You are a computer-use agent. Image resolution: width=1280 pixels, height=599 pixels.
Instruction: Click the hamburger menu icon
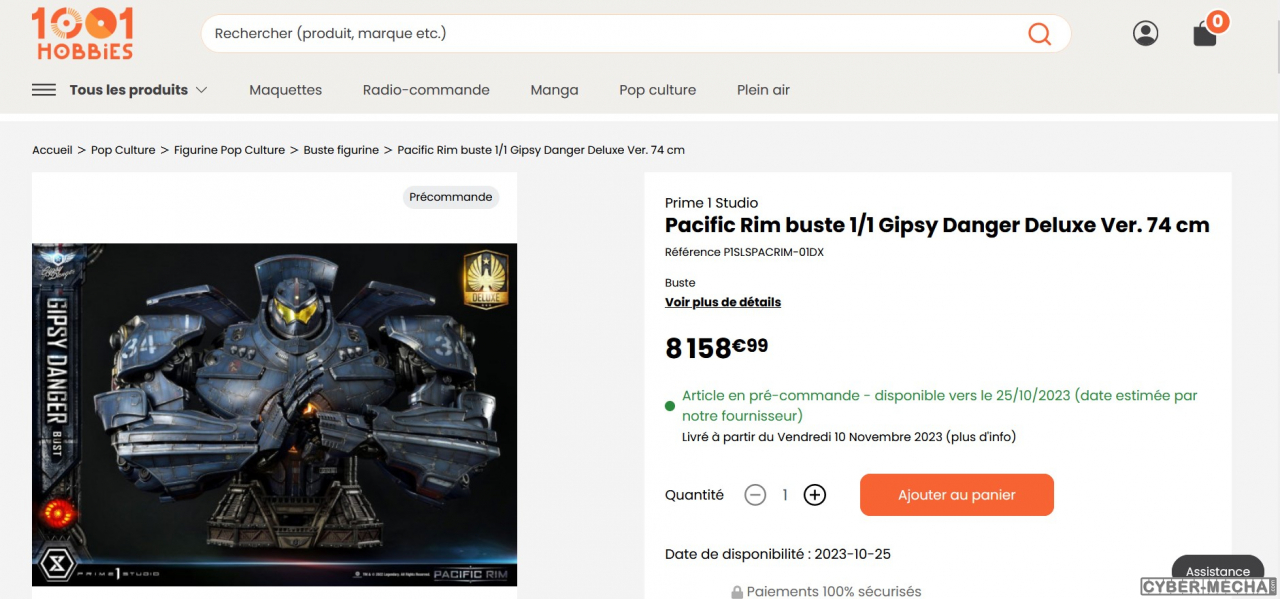click(x=44, y=90)
